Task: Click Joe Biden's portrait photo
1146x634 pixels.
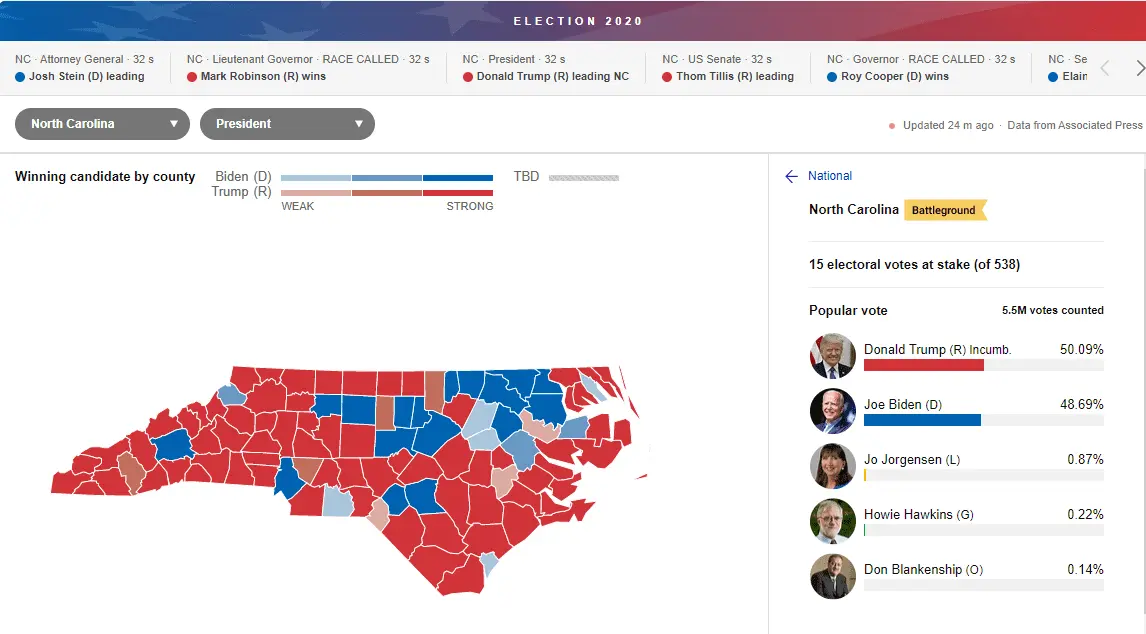Action: (x=832, y=411)
